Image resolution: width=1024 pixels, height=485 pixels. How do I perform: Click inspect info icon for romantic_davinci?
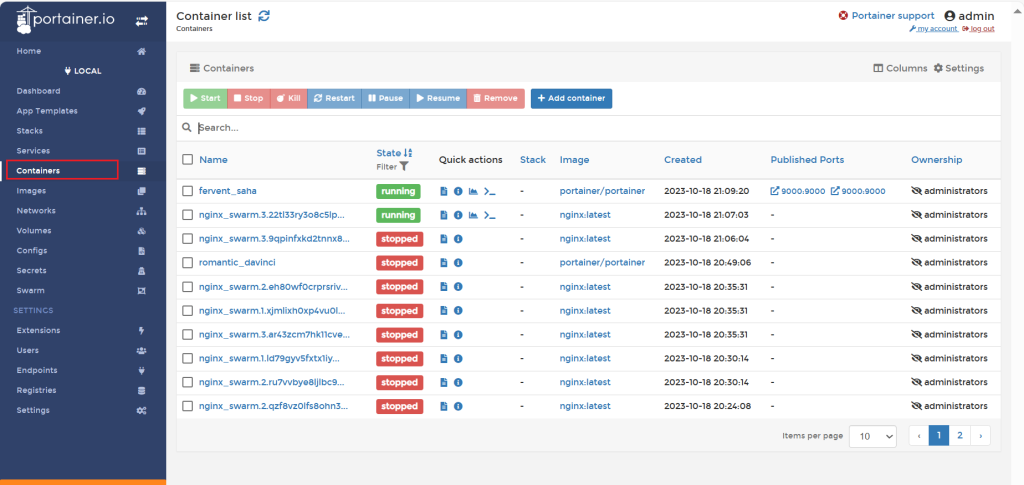click(x=458, y=263)
